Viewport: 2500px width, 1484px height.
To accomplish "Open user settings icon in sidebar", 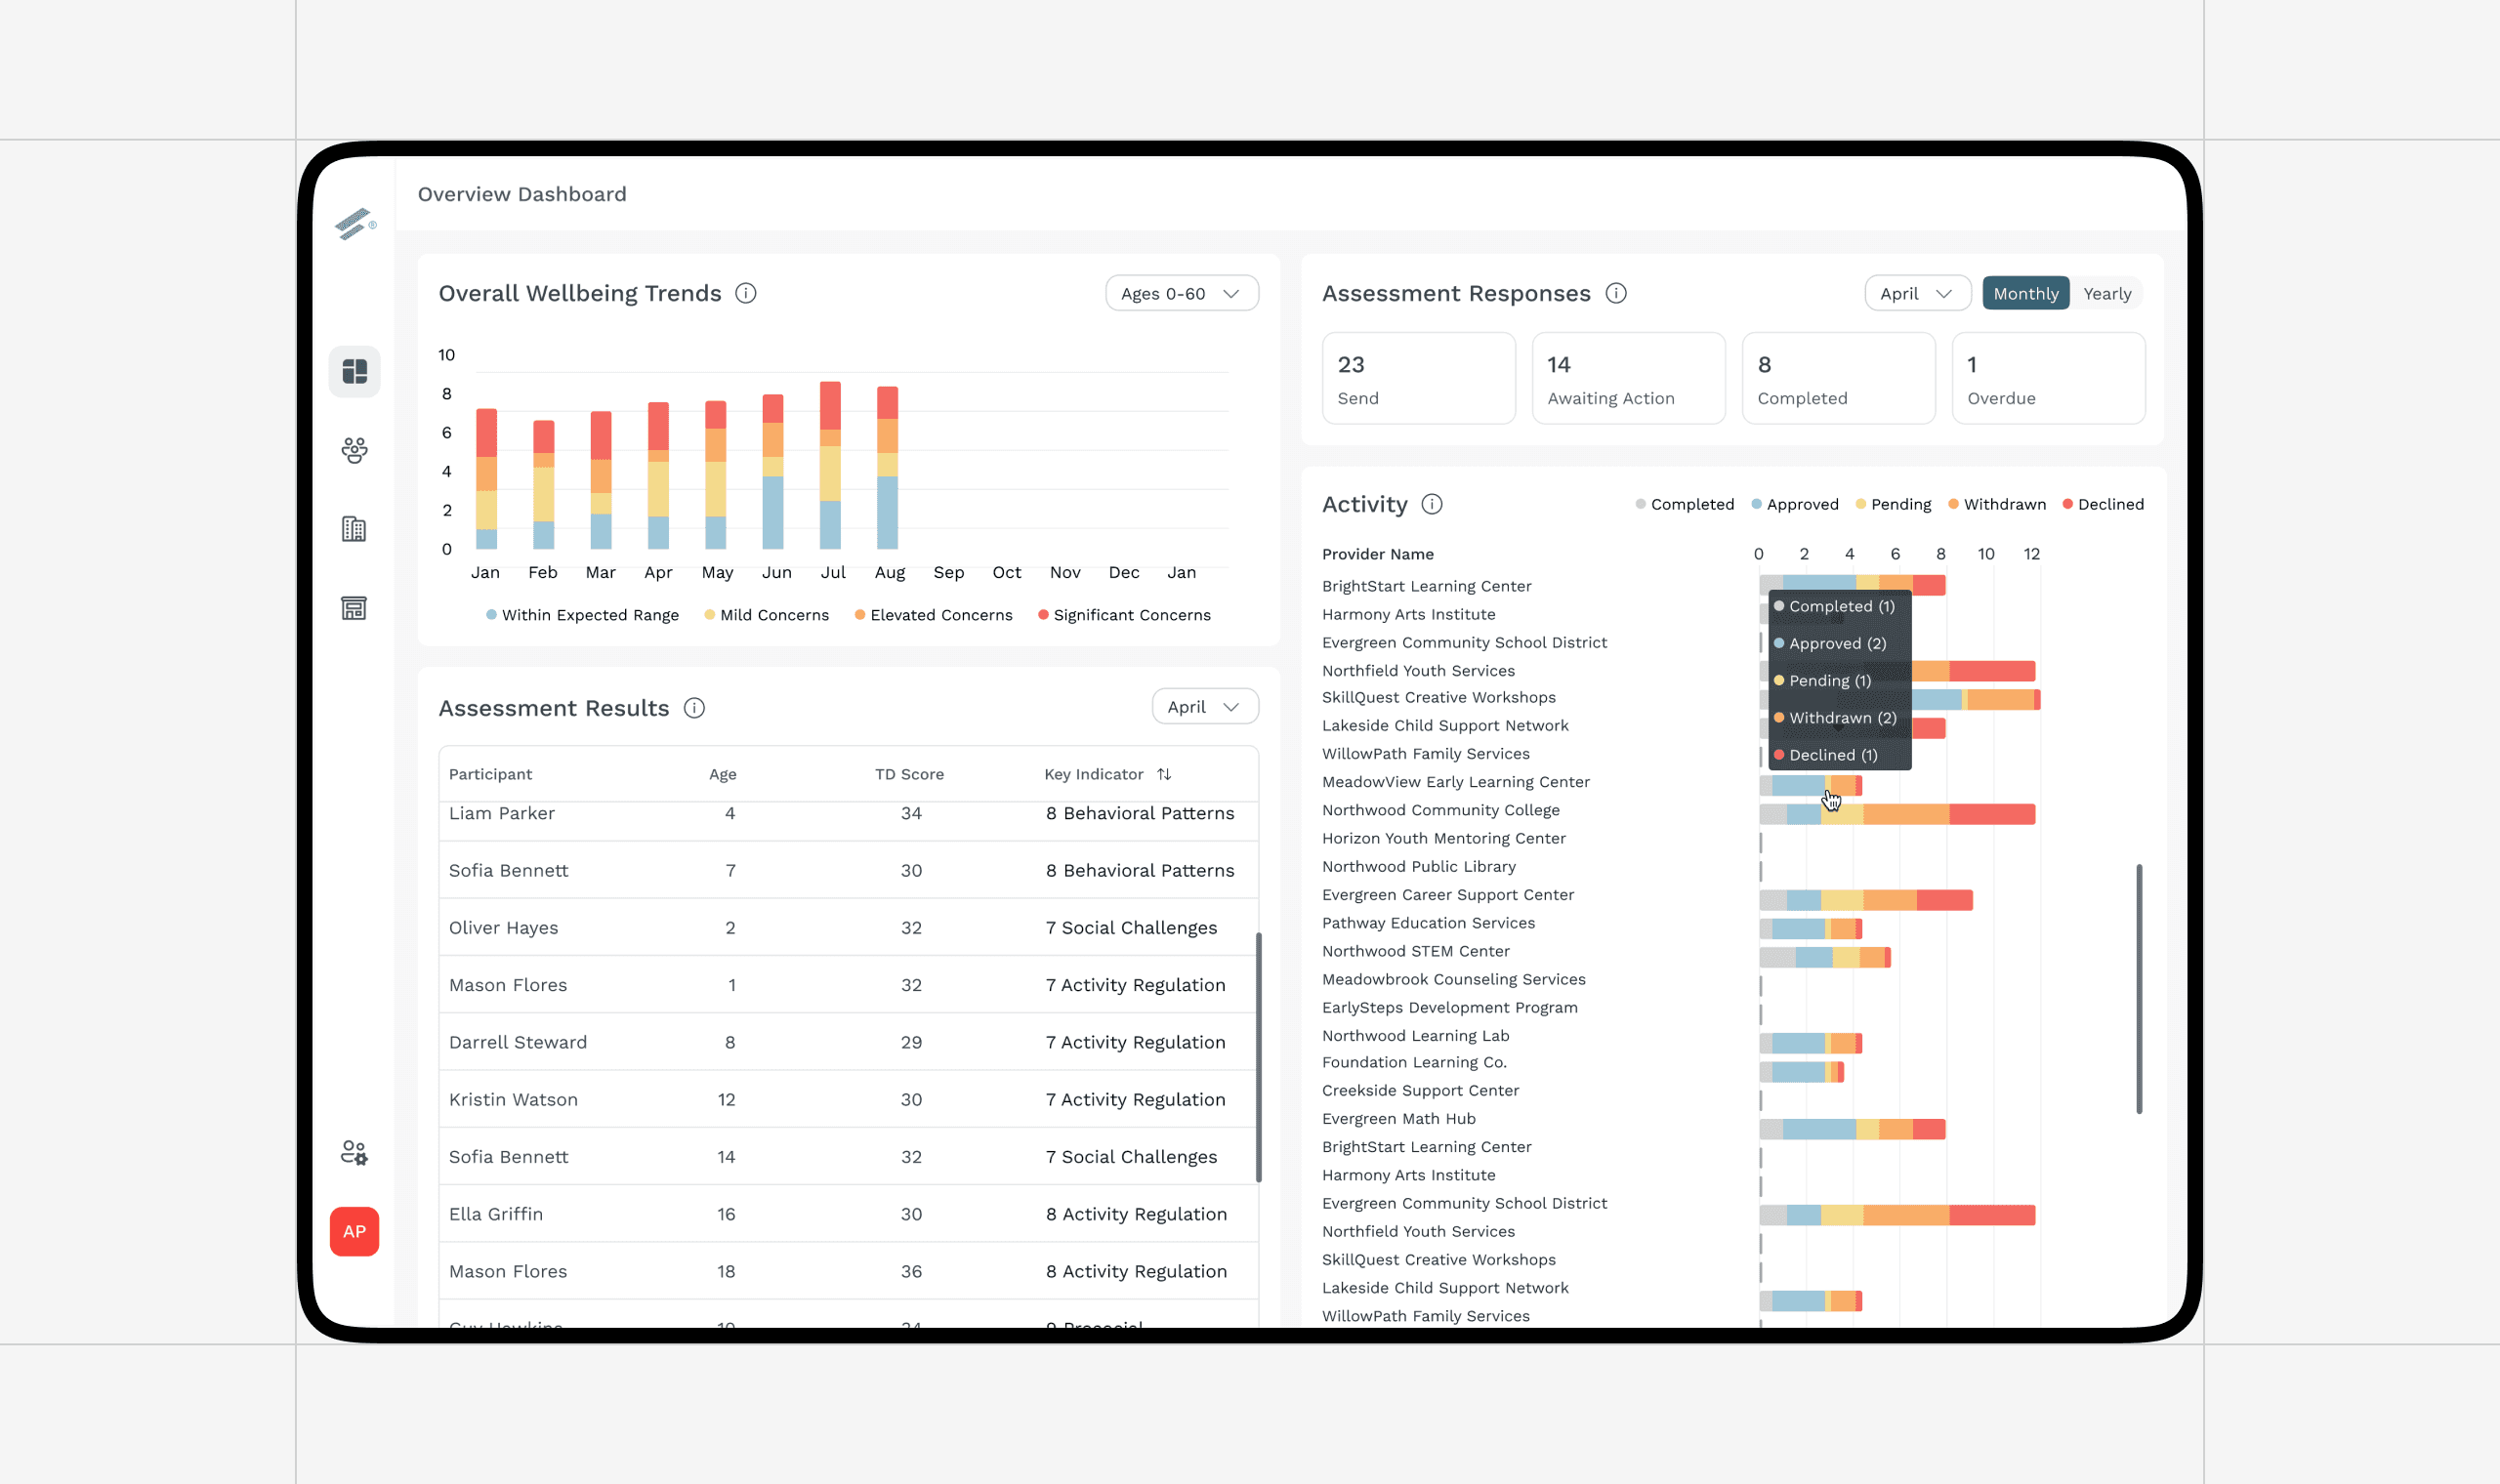I will pyautogui.click(x=354, y=1153).
